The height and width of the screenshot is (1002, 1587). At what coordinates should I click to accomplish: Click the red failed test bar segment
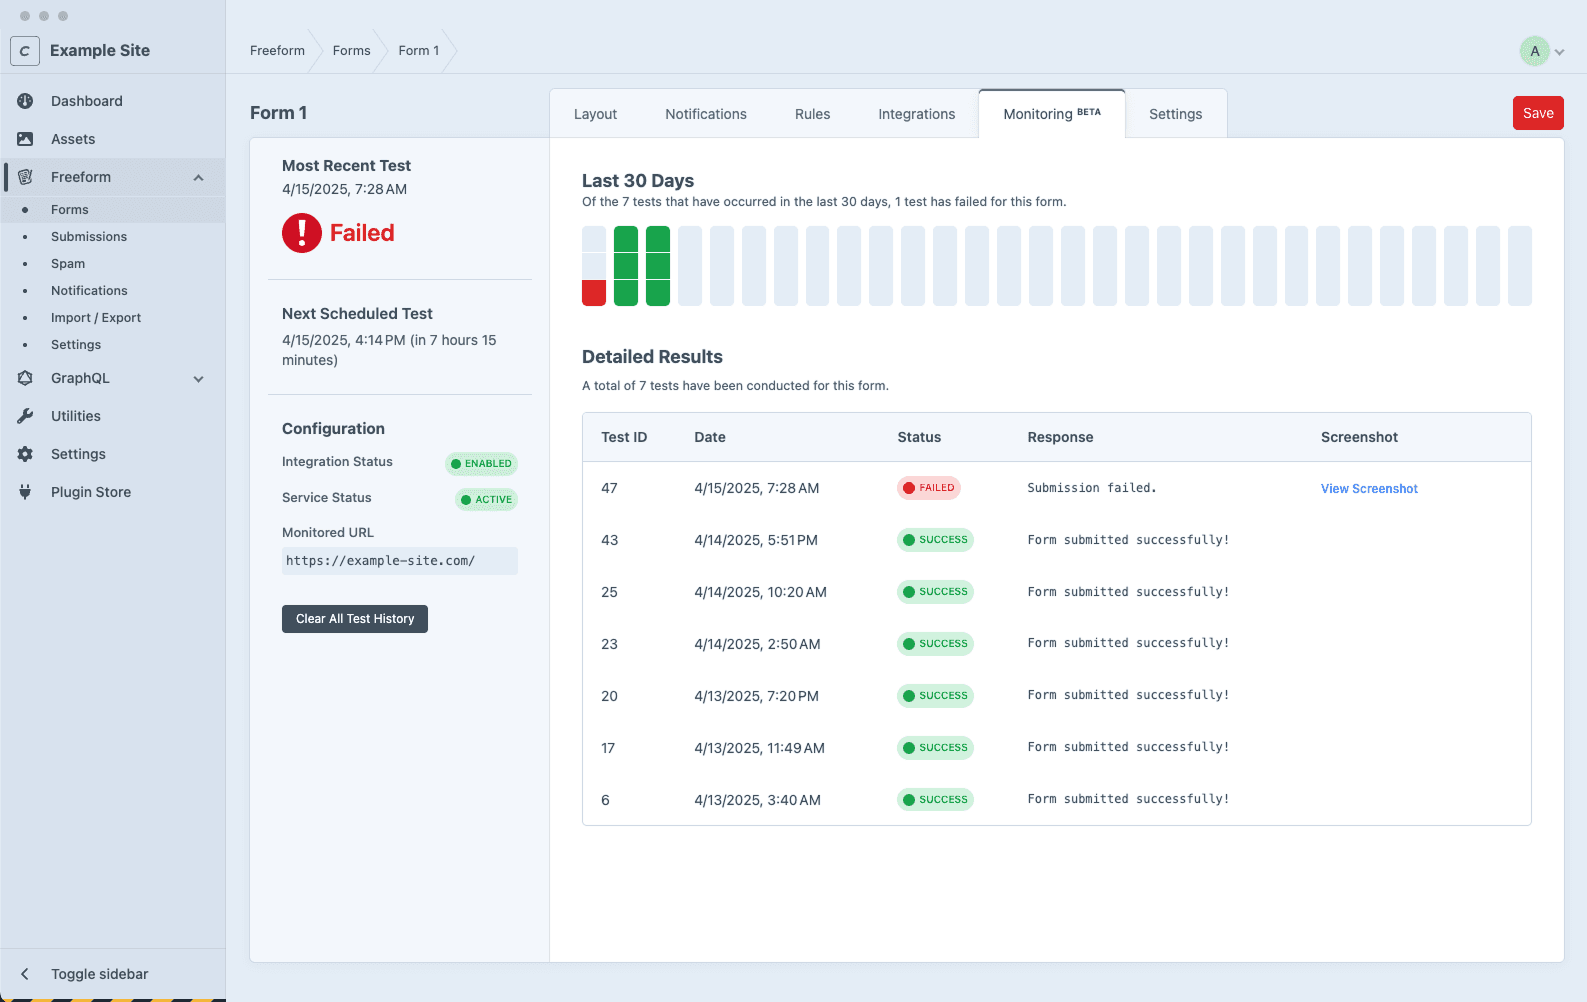[x=594, y=293]
